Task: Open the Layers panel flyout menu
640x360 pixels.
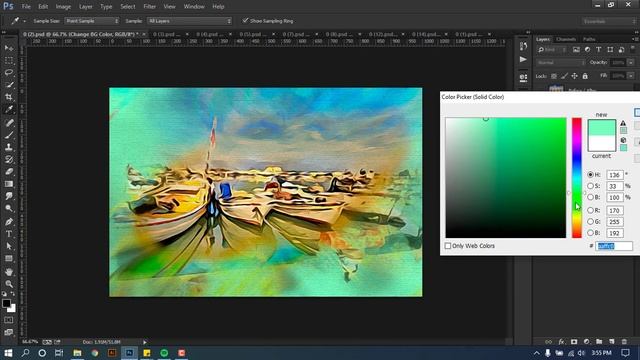Action: coord(635,39)
